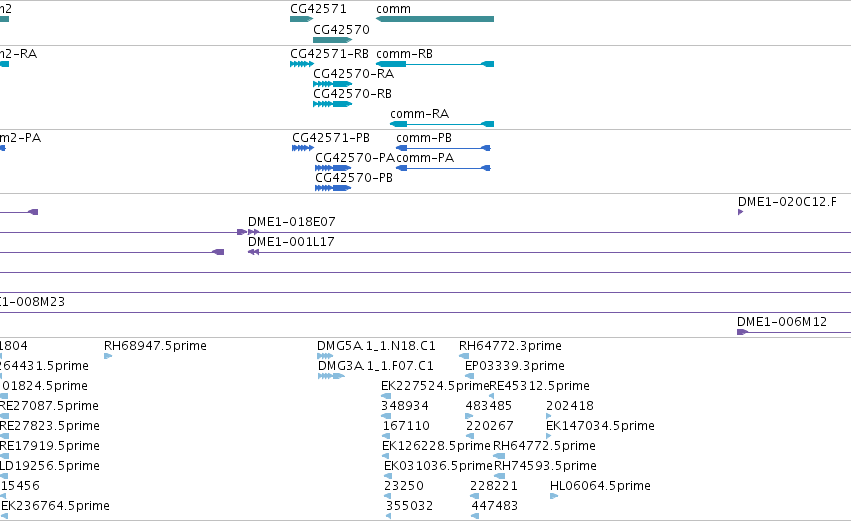
Task: Open feature 228221
Action: (x=474, y=496)
